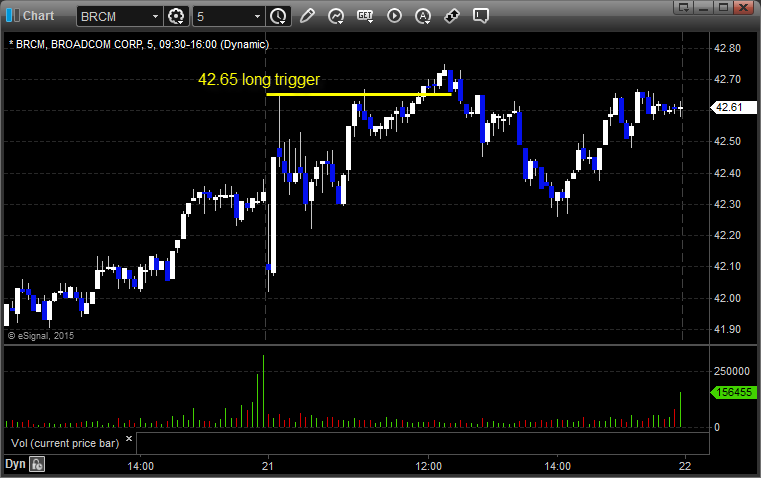Click the blue symbol link bar

pos(9,16)
